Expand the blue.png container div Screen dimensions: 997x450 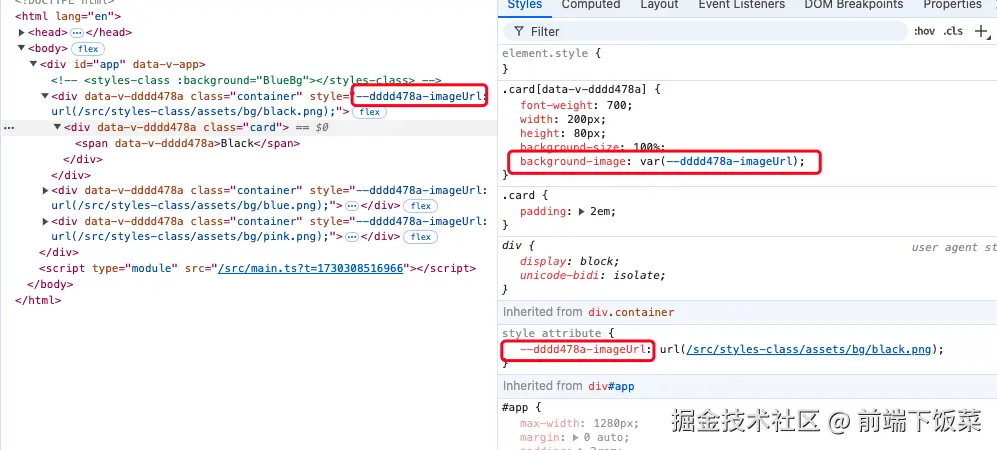[45, 190]
